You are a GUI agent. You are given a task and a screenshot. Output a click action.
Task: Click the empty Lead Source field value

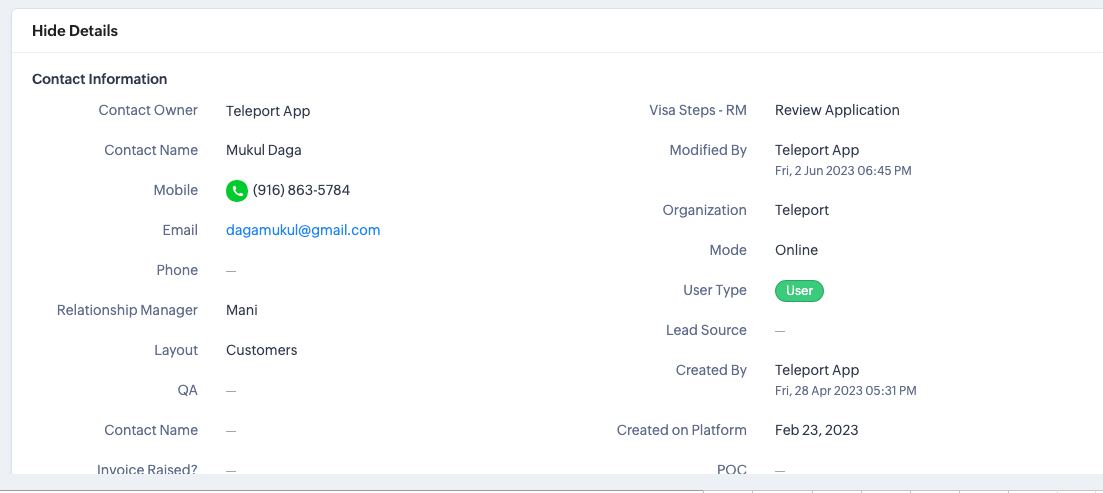pyautogui.click(x=780, y=331)
